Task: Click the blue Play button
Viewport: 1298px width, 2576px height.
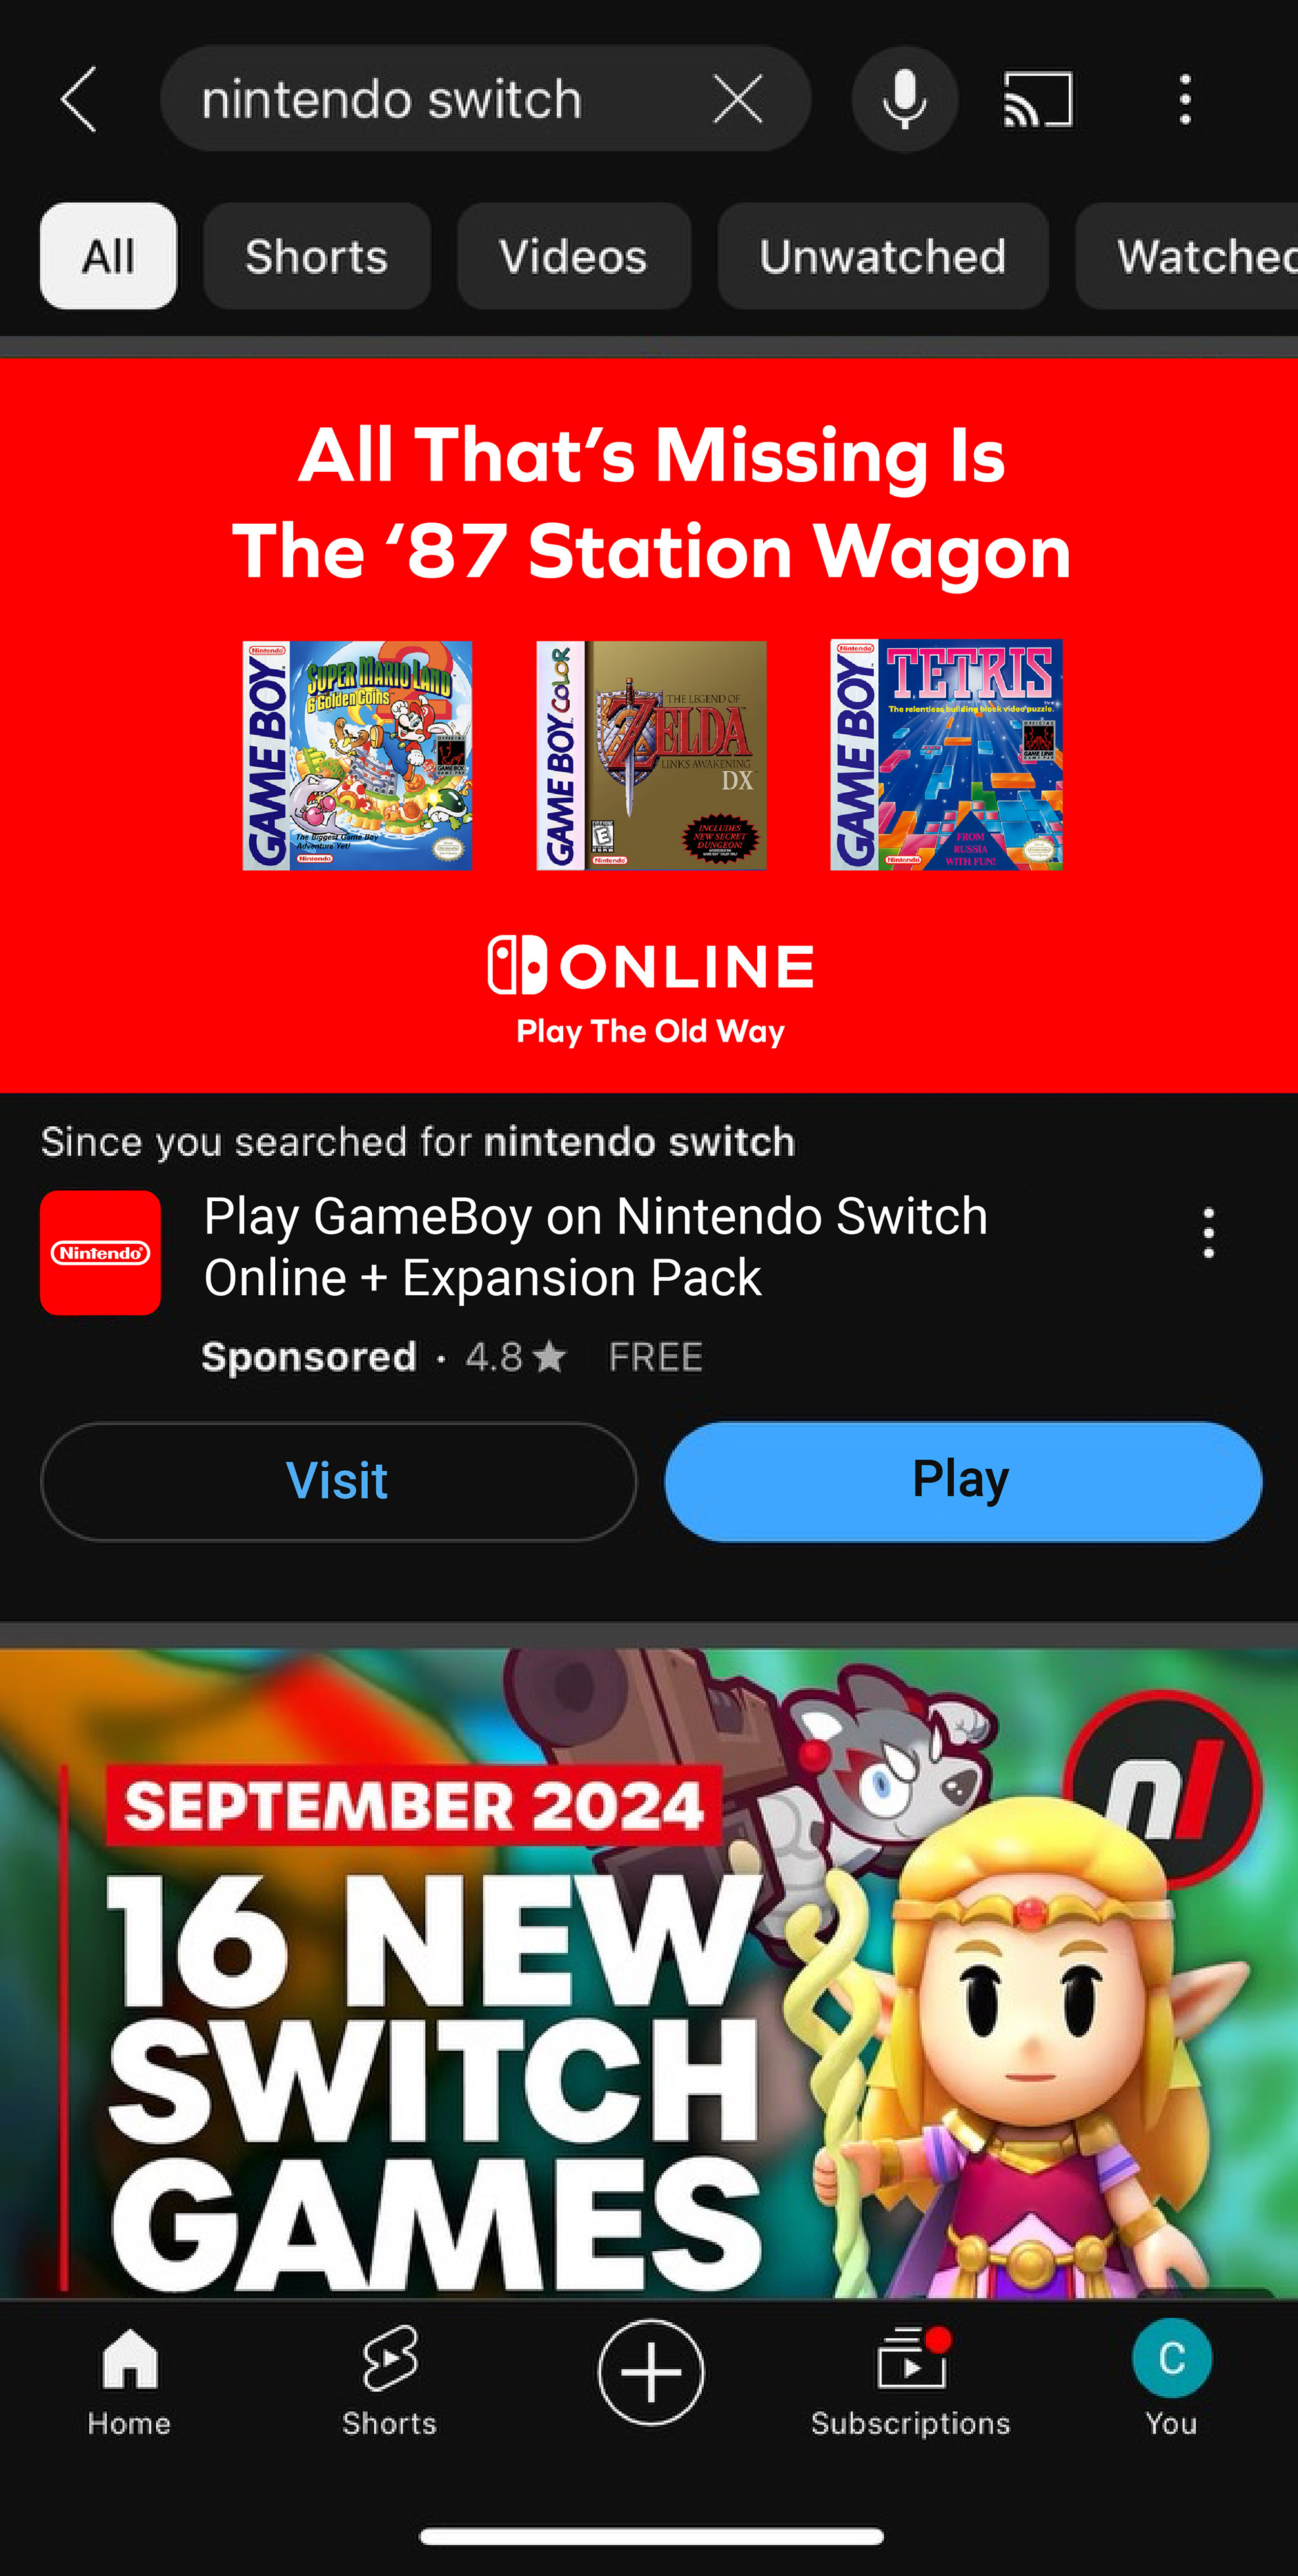Action: click(x=963, y=1481)
